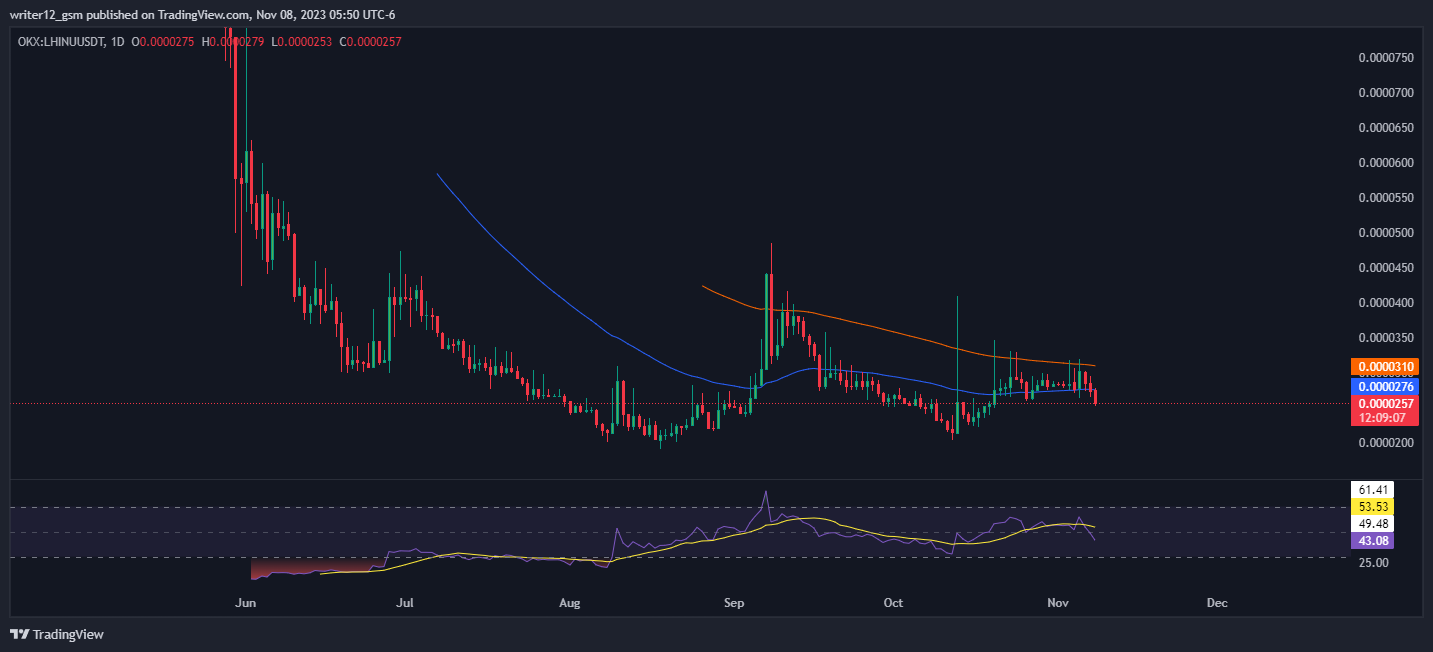Click the OKX:LHINUUSDT symbol label
This screenshot has width=1433, height=652.
(61, 41)
